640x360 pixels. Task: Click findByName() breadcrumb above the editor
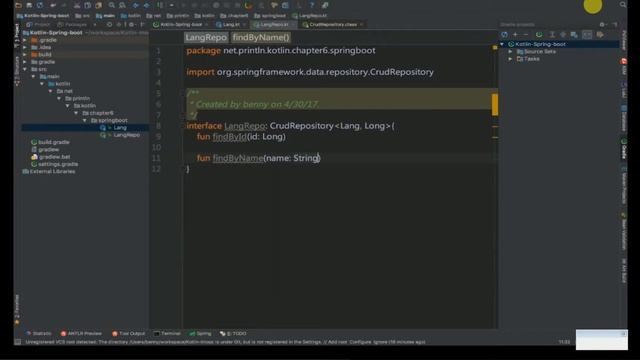coord(261,37)
